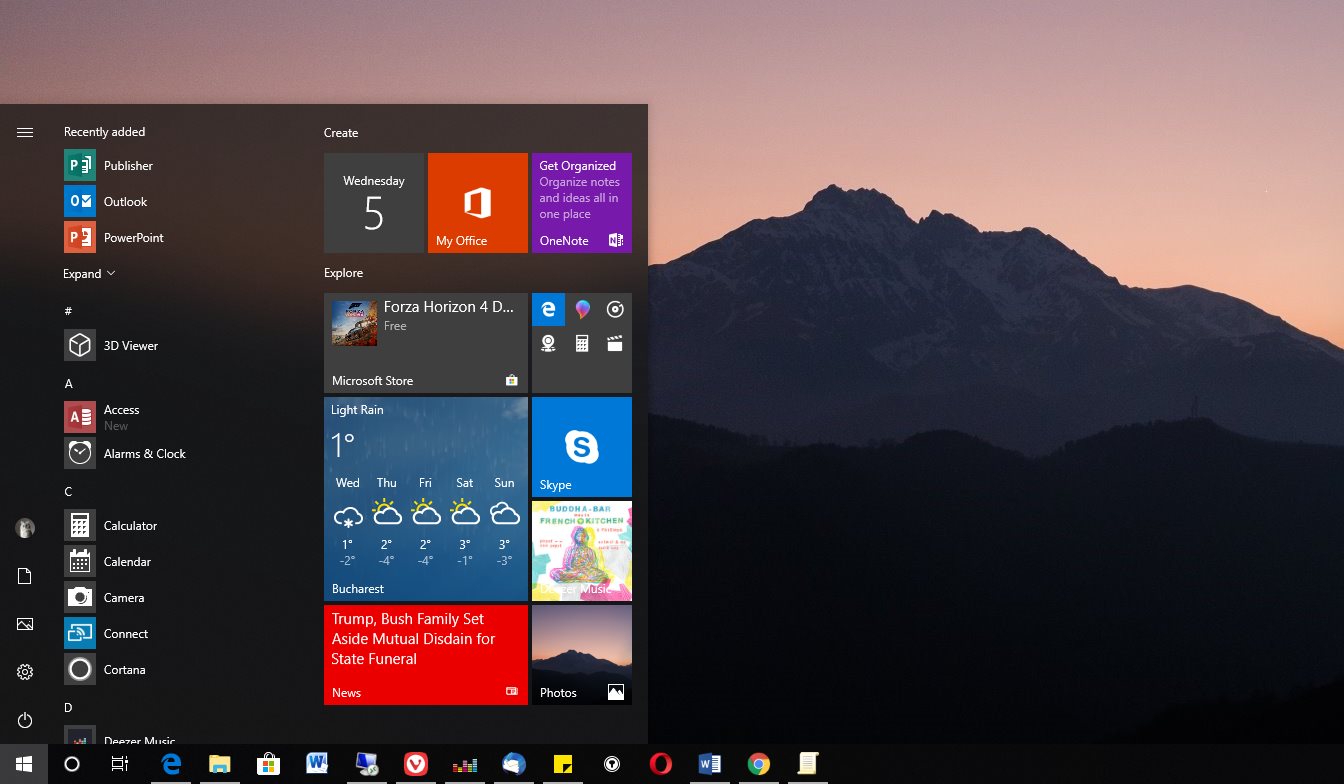
Task: Open the My Office tile
Action: pyautogui.click(x=478, y=203)
